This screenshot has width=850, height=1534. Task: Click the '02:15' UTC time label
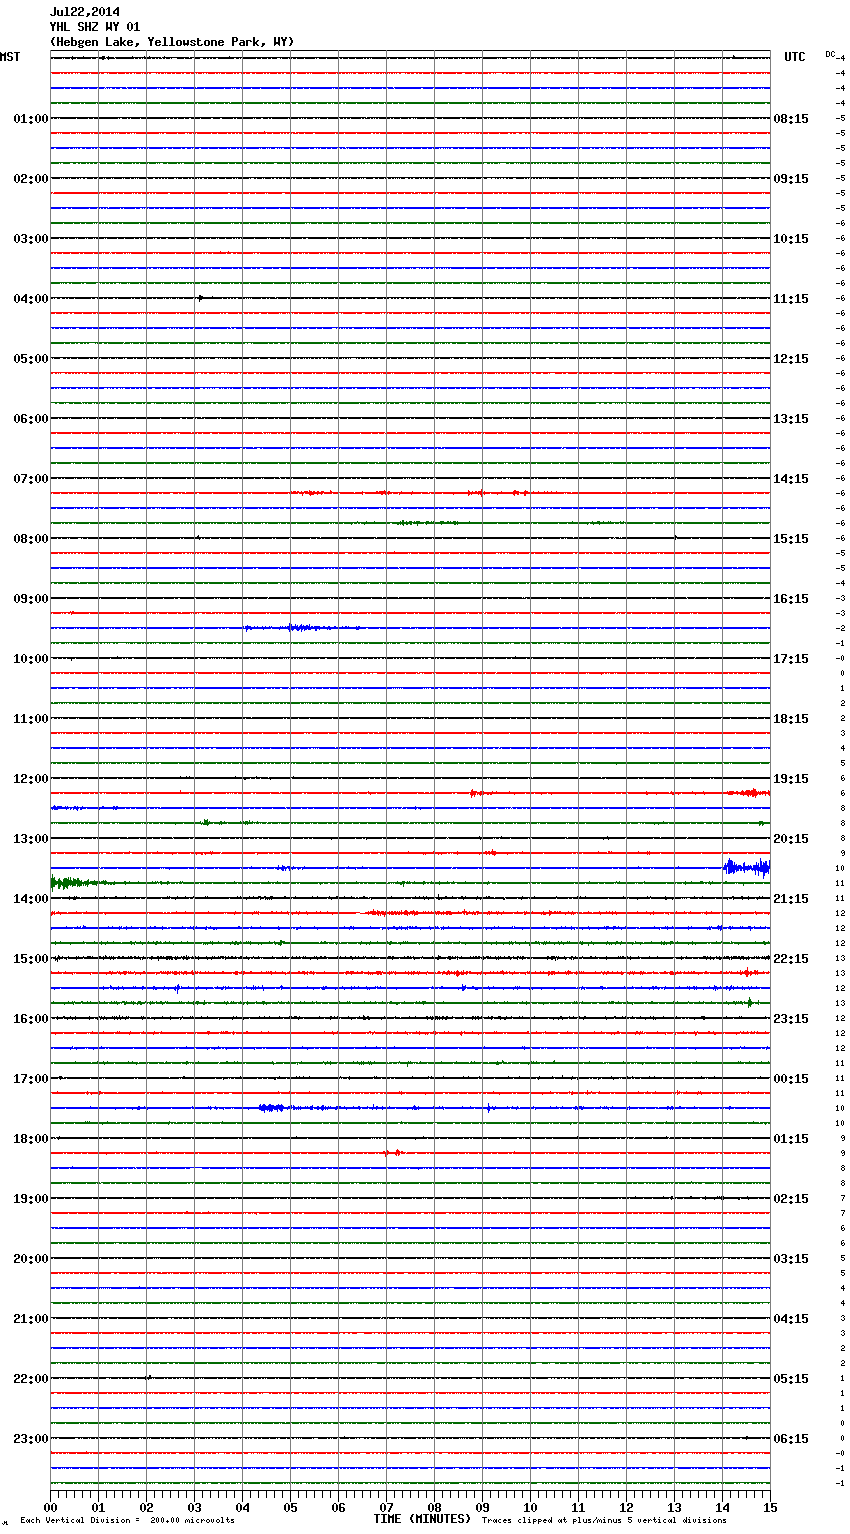tap(791, 1199)
